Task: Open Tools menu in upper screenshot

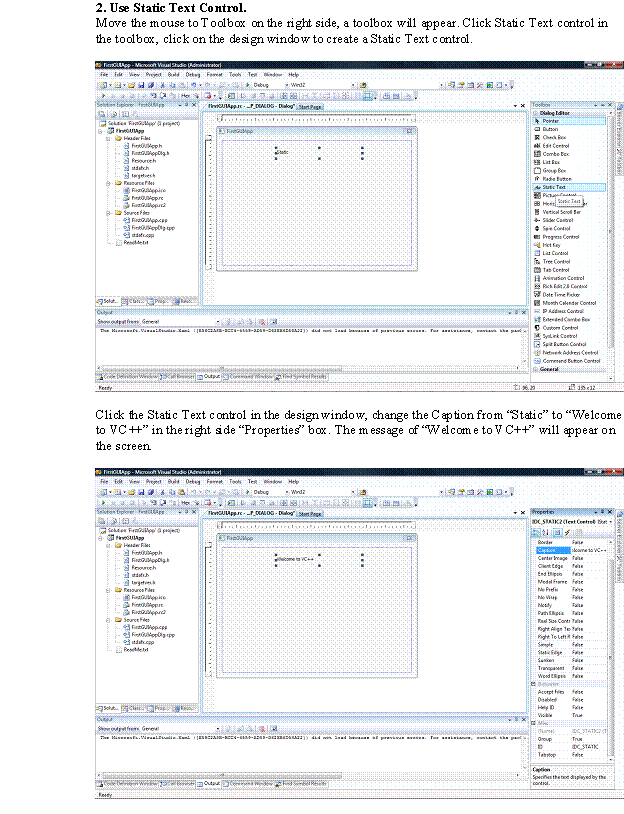Action: pyautogui.click(x=235, y=75)
